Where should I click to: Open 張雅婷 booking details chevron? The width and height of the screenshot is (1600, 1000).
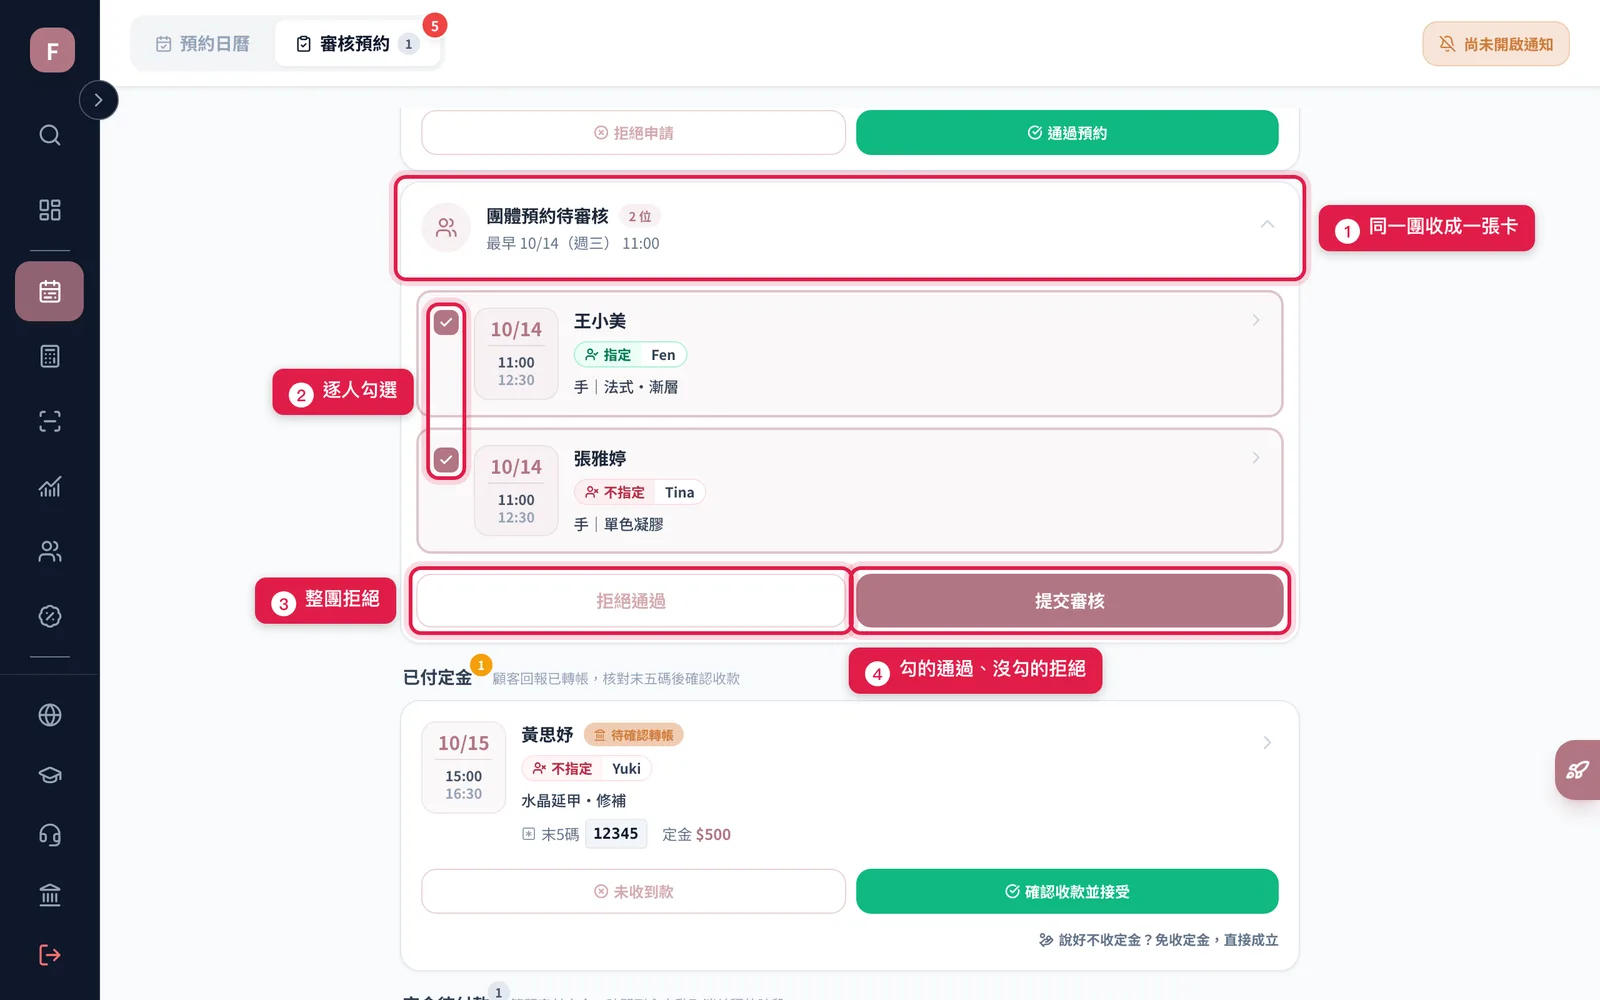click(1256, 458)
